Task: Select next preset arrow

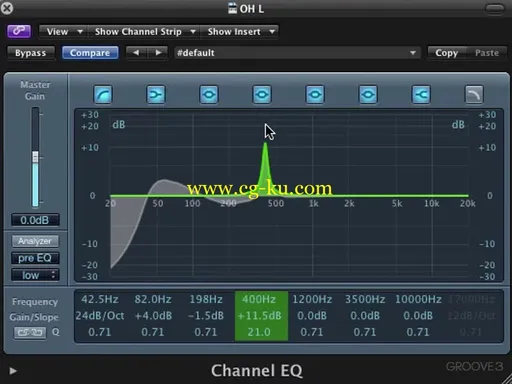Action: point(158,53)
